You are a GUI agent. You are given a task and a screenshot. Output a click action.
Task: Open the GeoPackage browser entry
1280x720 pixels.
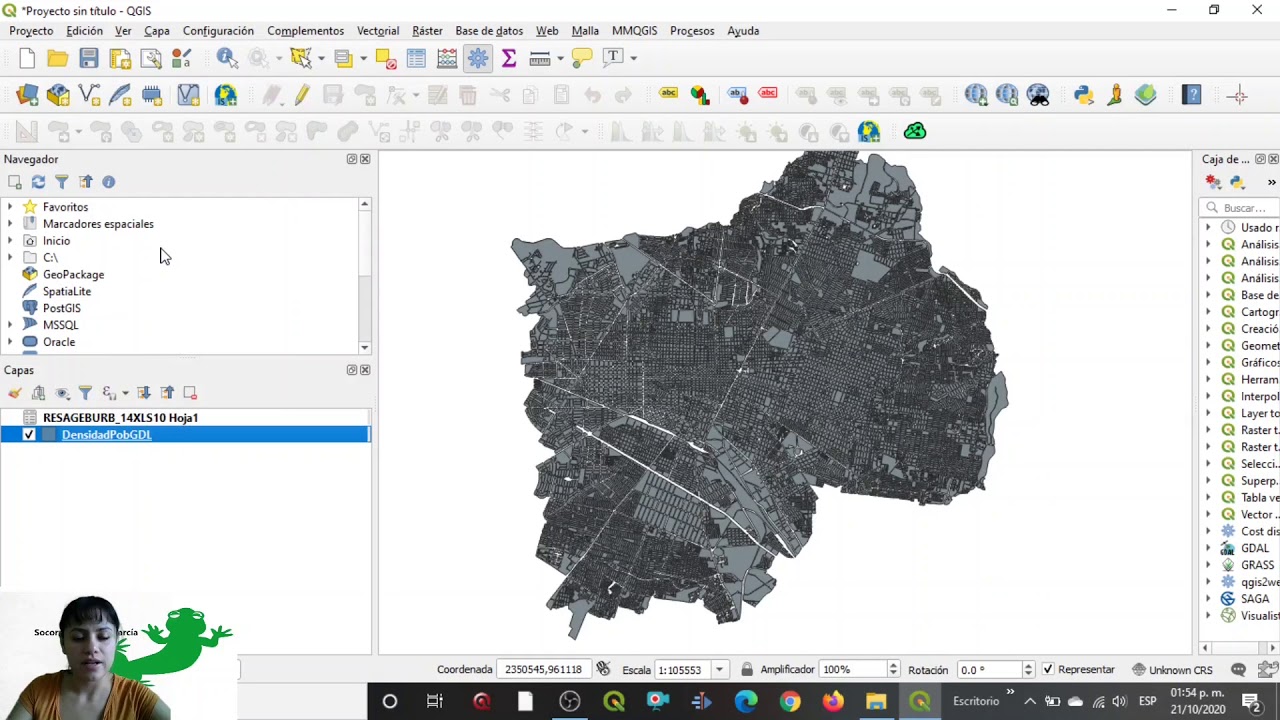coord(73,275)
